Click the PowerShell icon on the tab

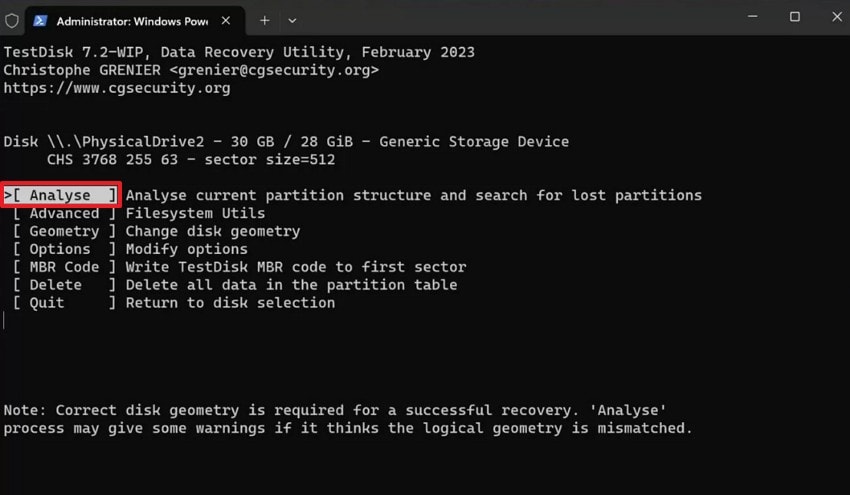pos(40,20)
